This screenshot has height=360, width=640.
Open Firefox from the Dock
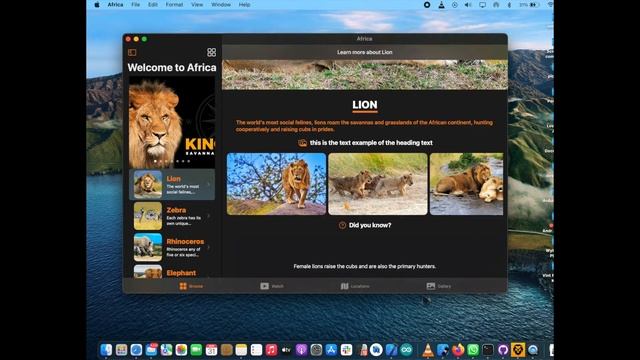pos(458,350)
